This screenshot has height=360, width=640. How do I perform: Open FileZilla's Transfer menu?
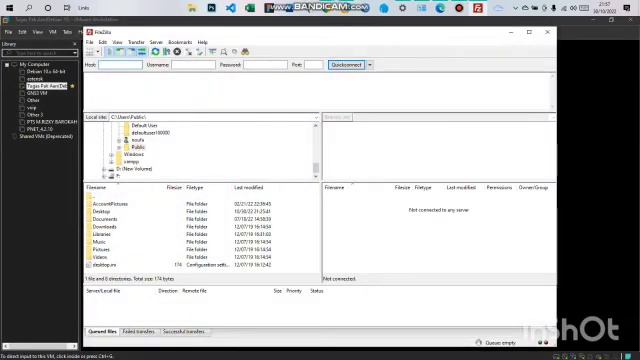pyautogui.click(x=136, y=42)
